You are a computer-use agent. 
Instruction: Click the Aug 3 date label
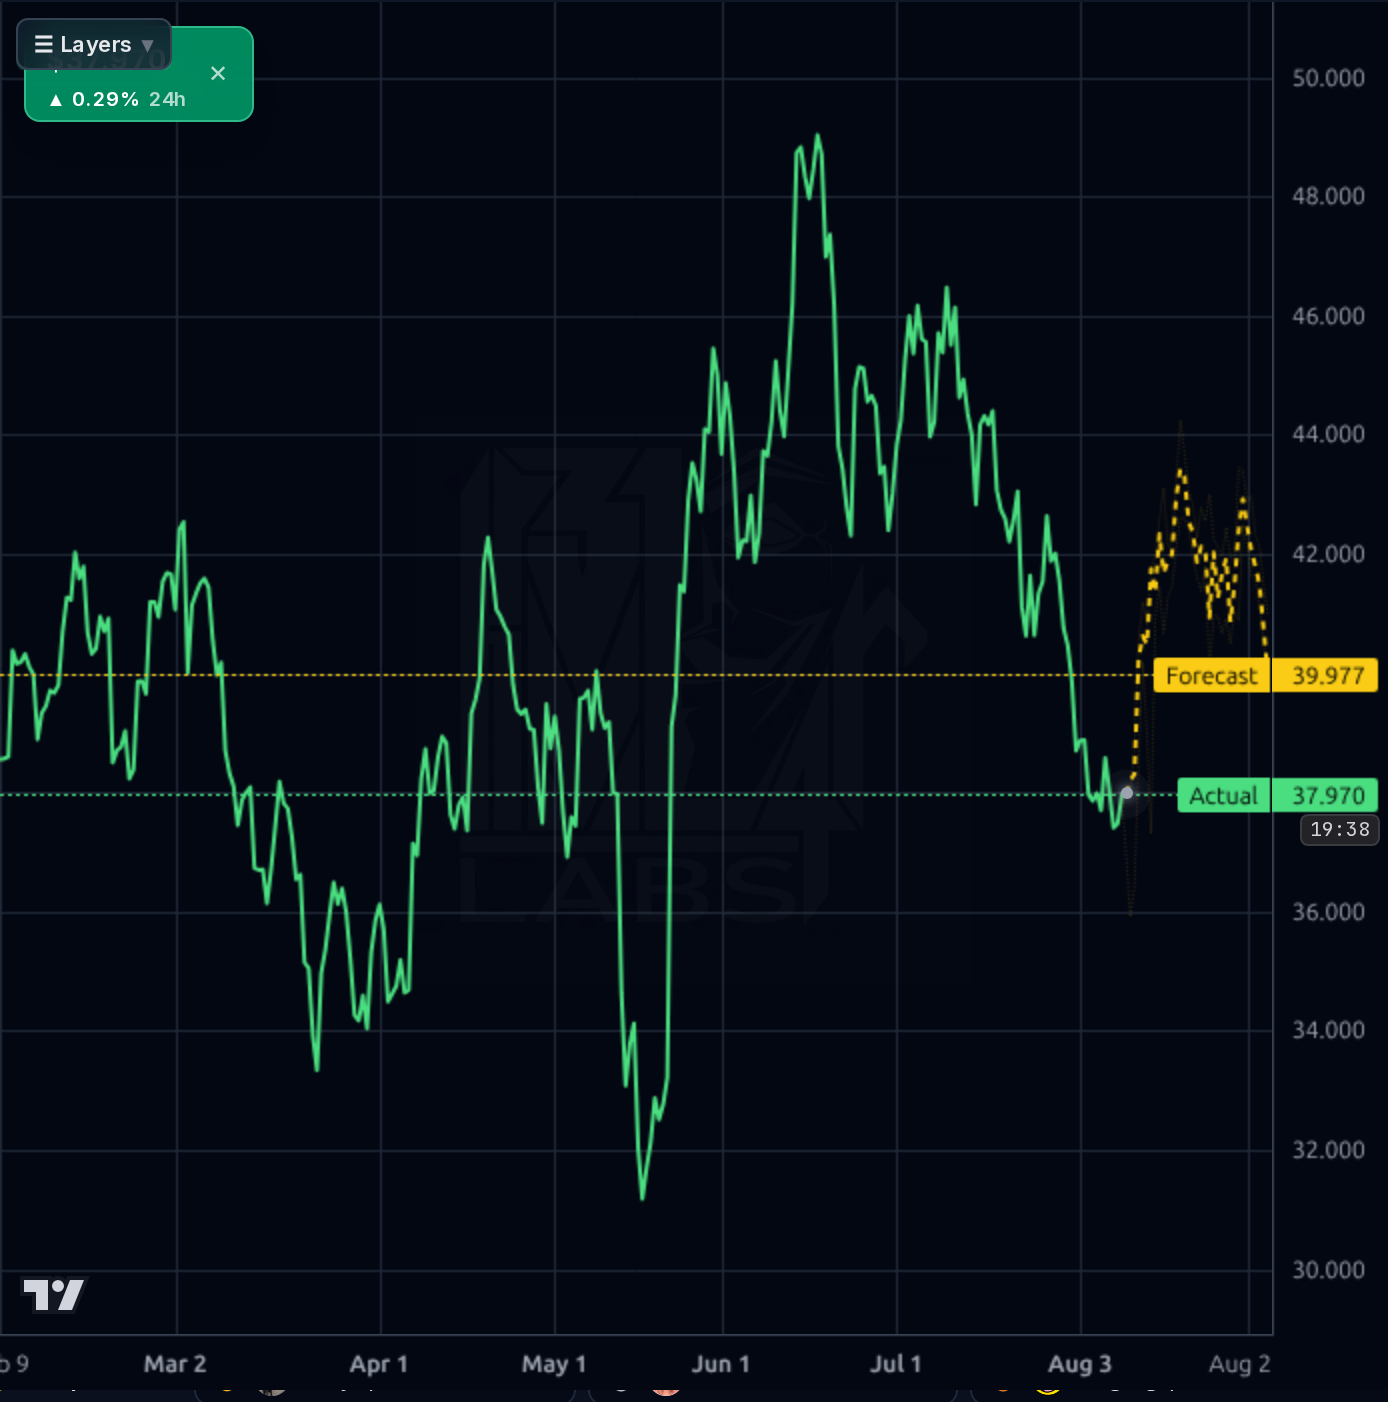point(1080,1364)
